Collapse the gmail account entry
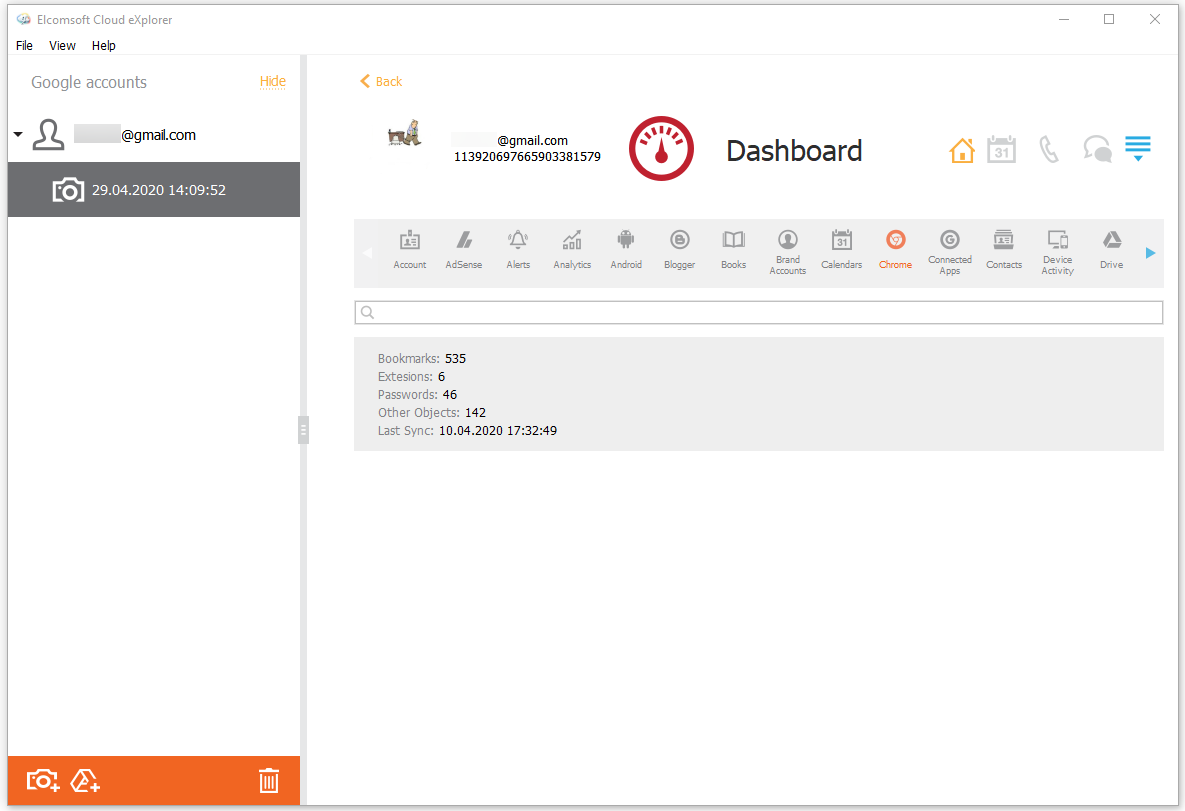Viewport: 1185px width, 811px height. 17,134
